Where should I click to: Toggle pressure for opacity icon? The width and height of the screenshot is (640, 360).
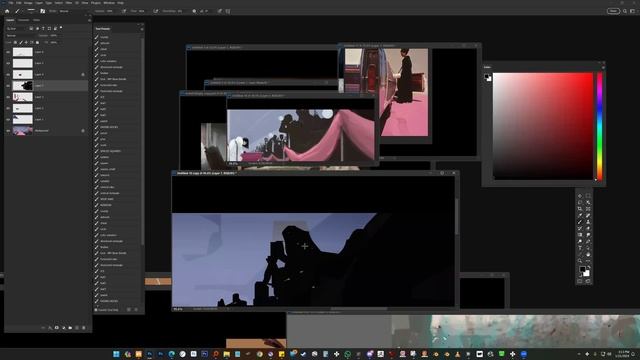click(x=124, y=11)
